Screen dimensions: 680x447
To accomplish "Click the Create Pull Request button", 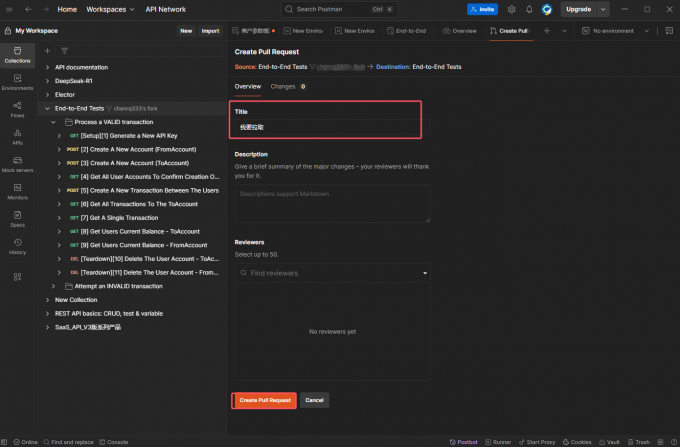I will [x=264, y=400].
